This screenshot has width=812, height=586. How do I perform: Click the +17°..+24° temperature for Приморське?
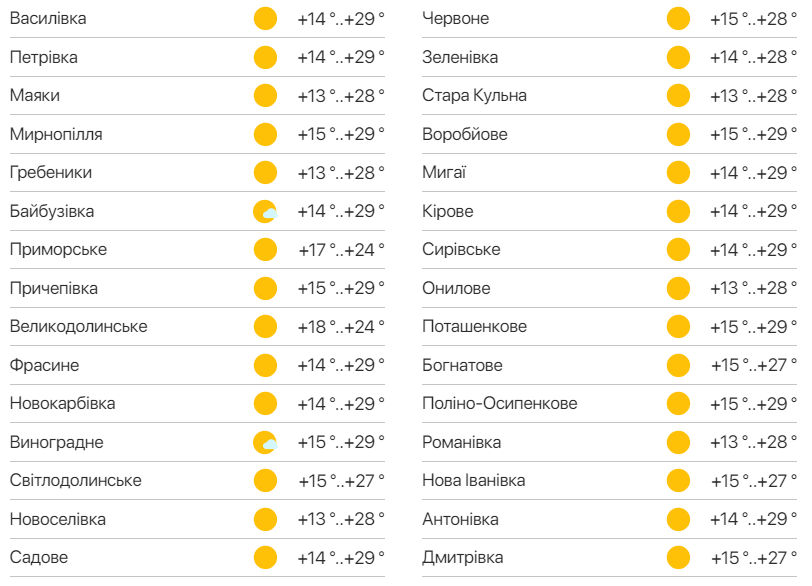(x=340, y=250)
